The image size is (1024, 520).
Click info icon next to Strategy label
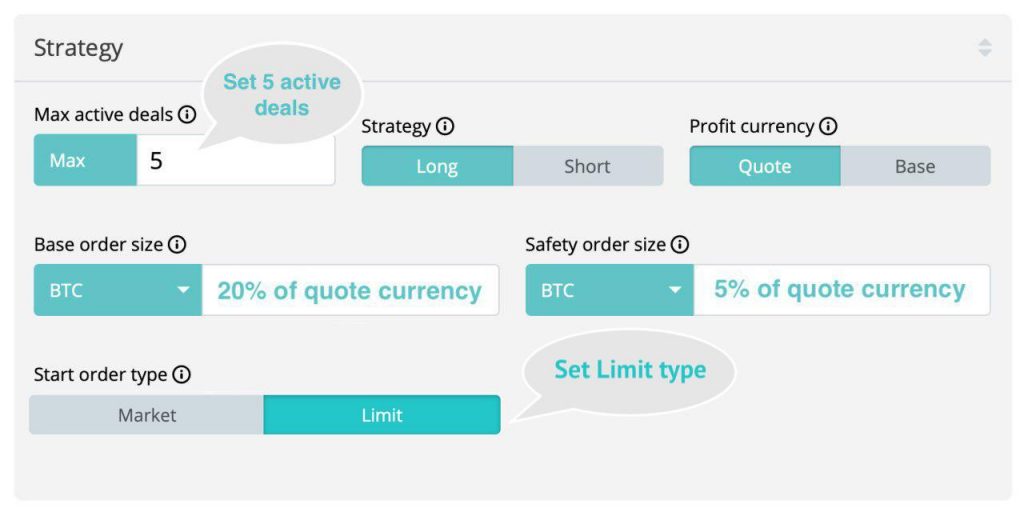(x=445, y=127)
